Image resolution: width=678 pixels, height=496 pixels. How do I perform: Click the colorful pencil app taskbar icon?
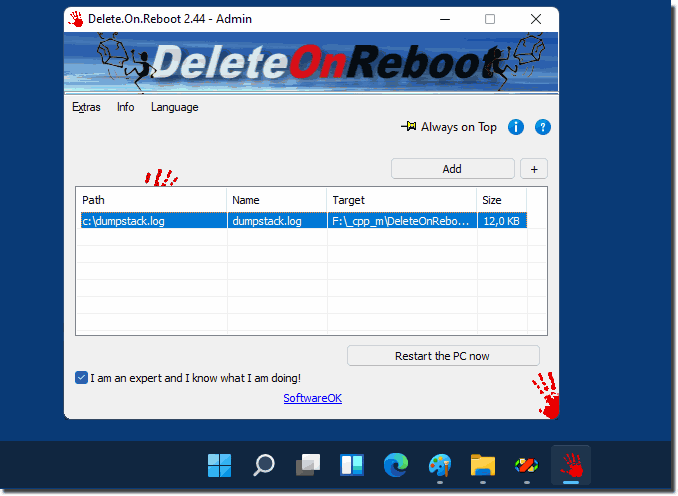coord(527,465)
